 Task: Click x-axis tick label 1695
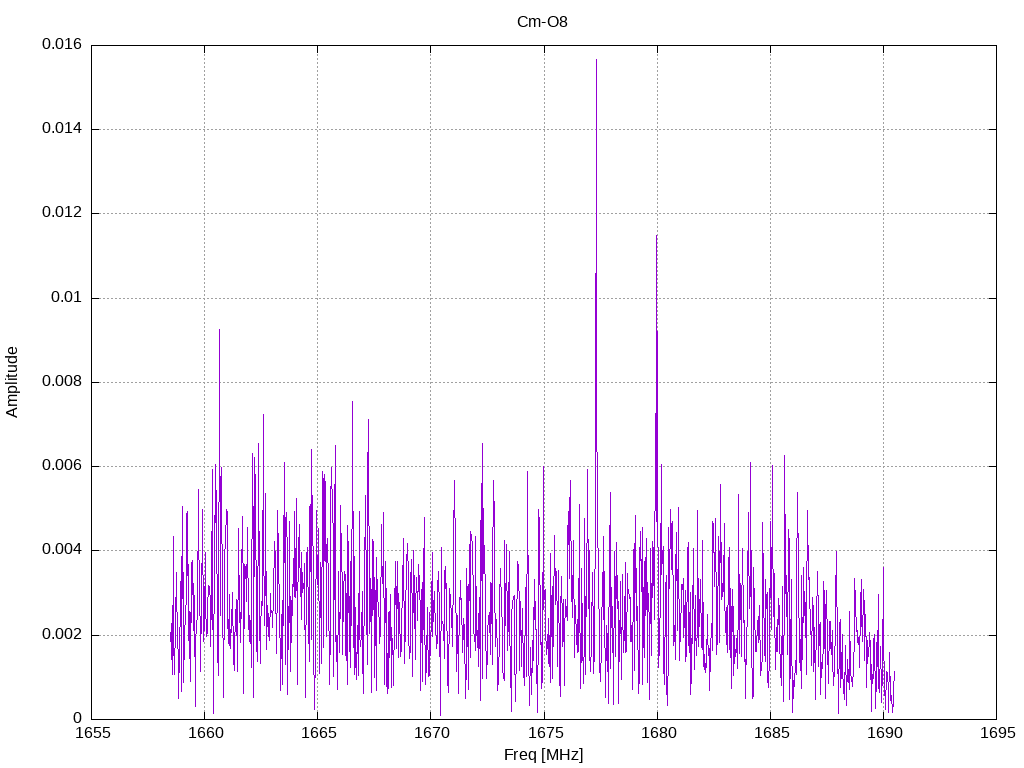coord(997,733)
